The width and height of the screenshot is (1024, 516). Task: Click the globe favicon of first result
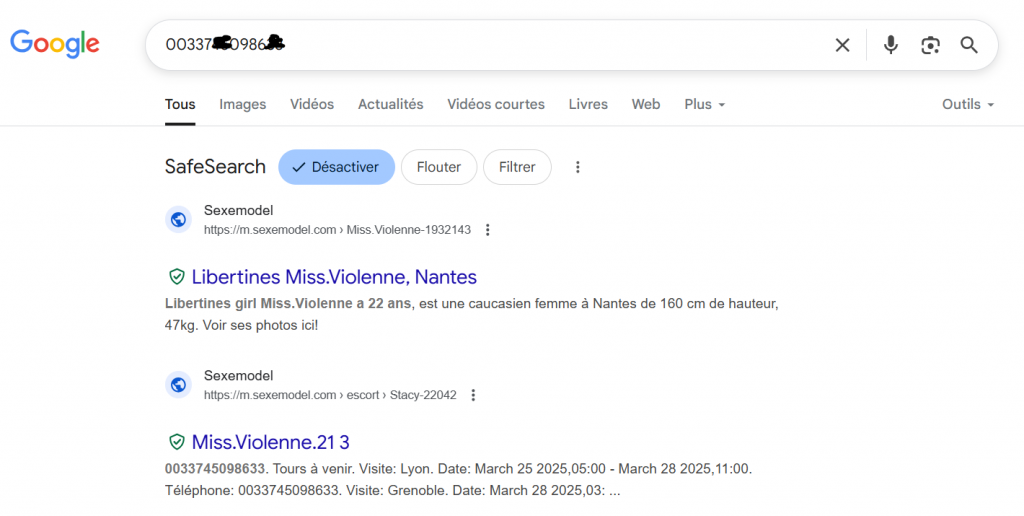click(x=178, y=220)
